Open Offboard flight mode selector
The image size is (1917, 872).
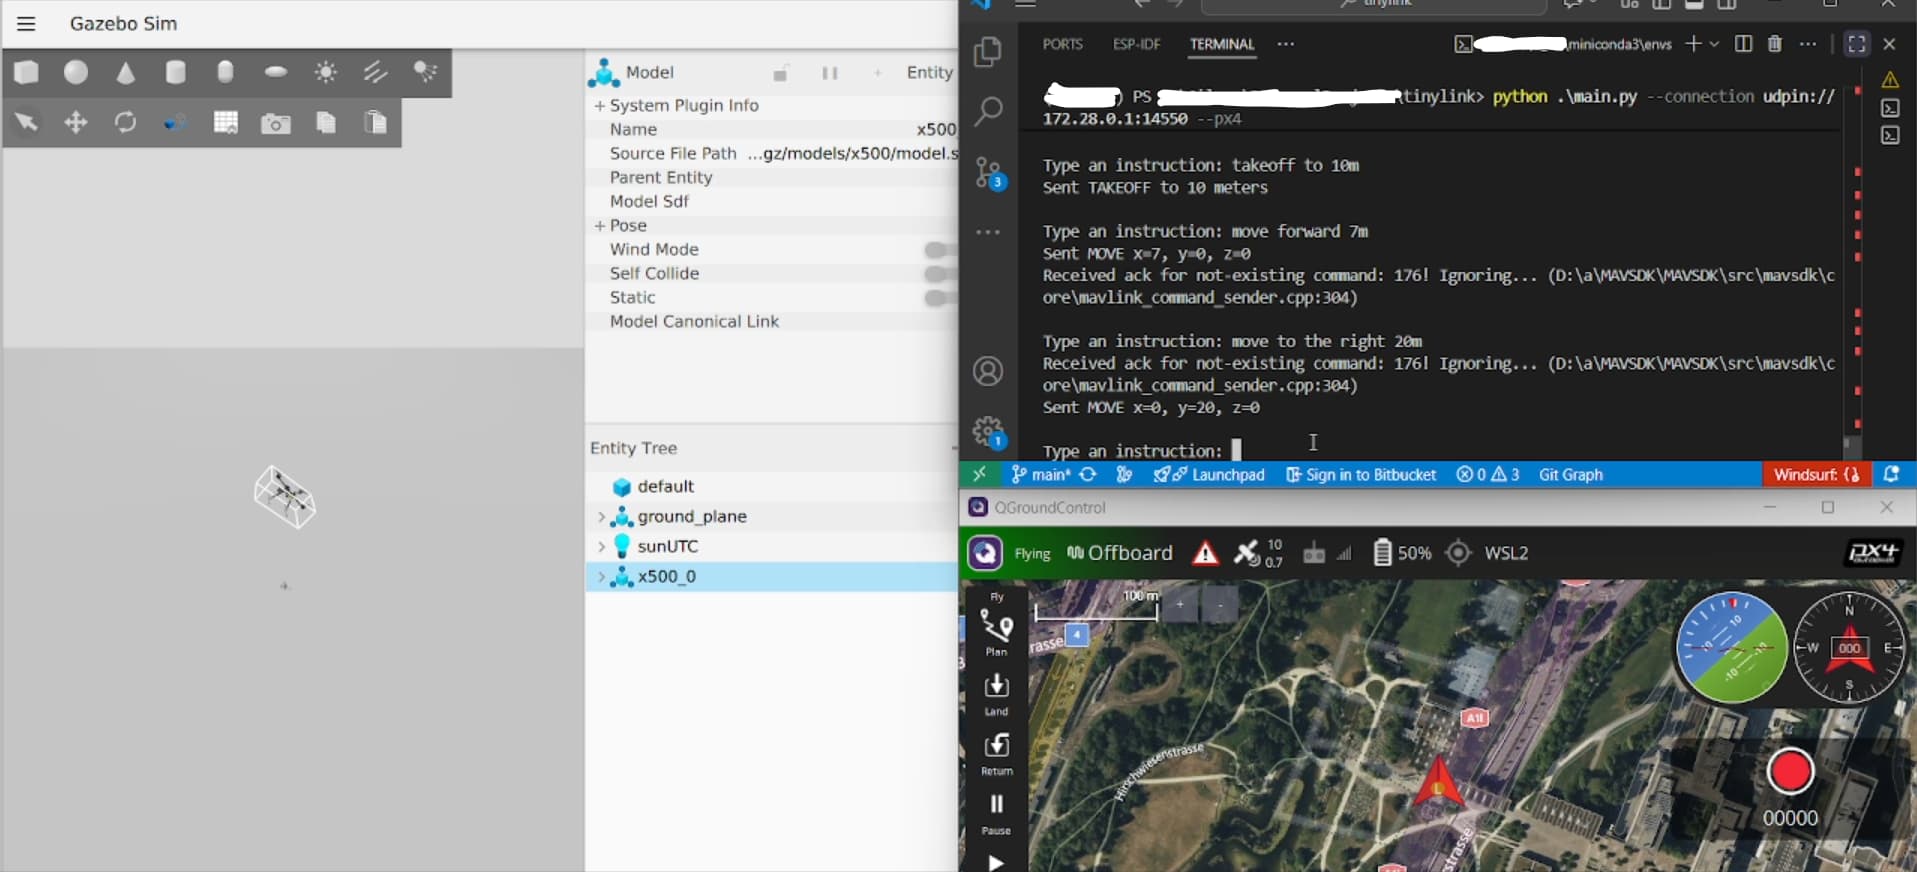pos(1120,553)
